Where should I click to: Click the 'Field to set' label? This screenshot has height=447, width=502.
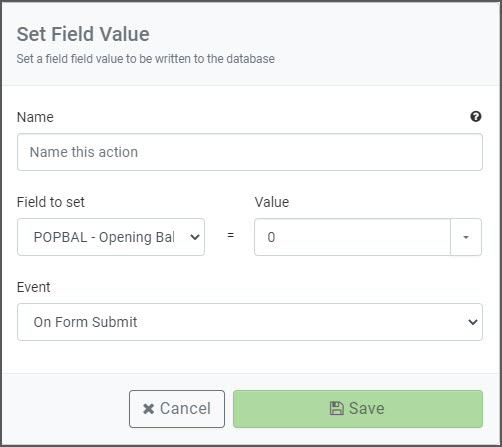click(51, 202)
